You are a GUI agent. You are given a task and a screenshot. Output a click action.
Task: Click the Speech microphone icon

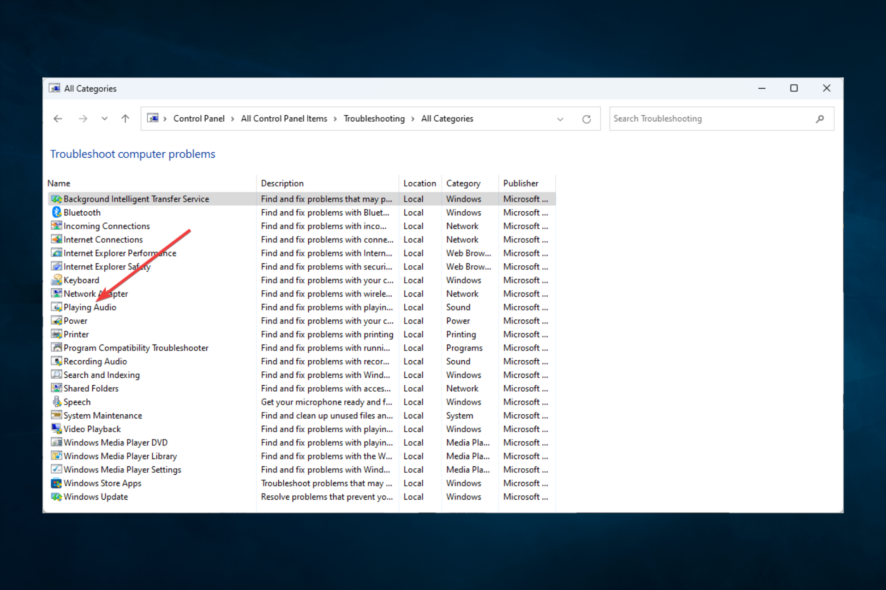[x=57, y=402]
